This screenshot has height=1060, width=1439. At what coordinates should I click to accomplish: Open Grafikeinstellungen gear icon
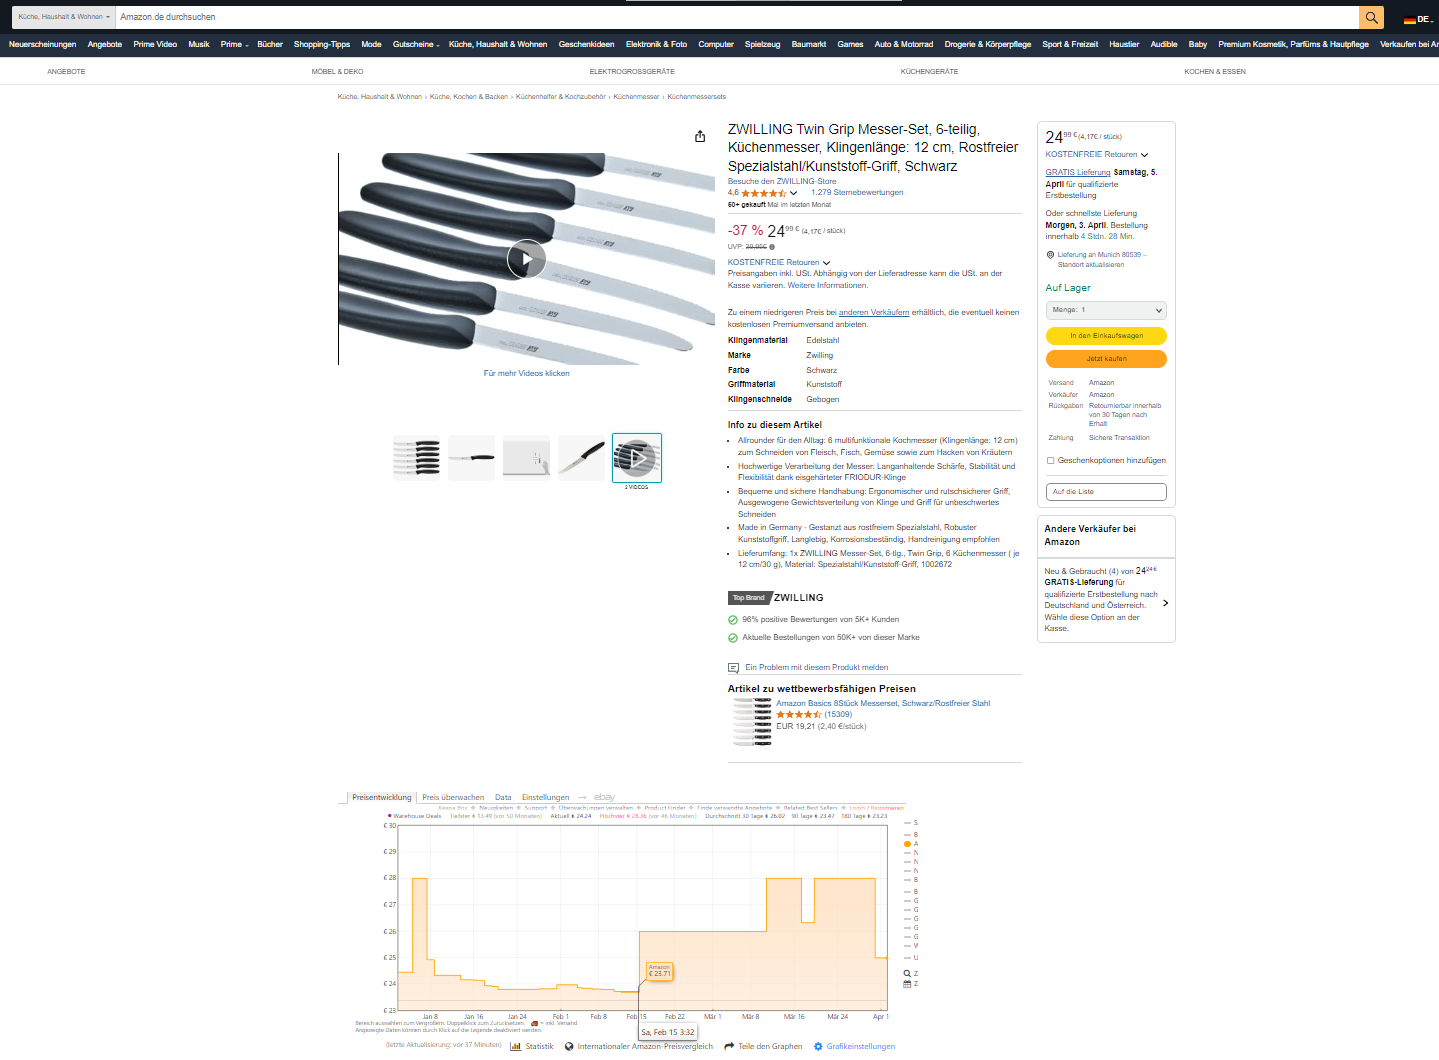click(818, 1046)
